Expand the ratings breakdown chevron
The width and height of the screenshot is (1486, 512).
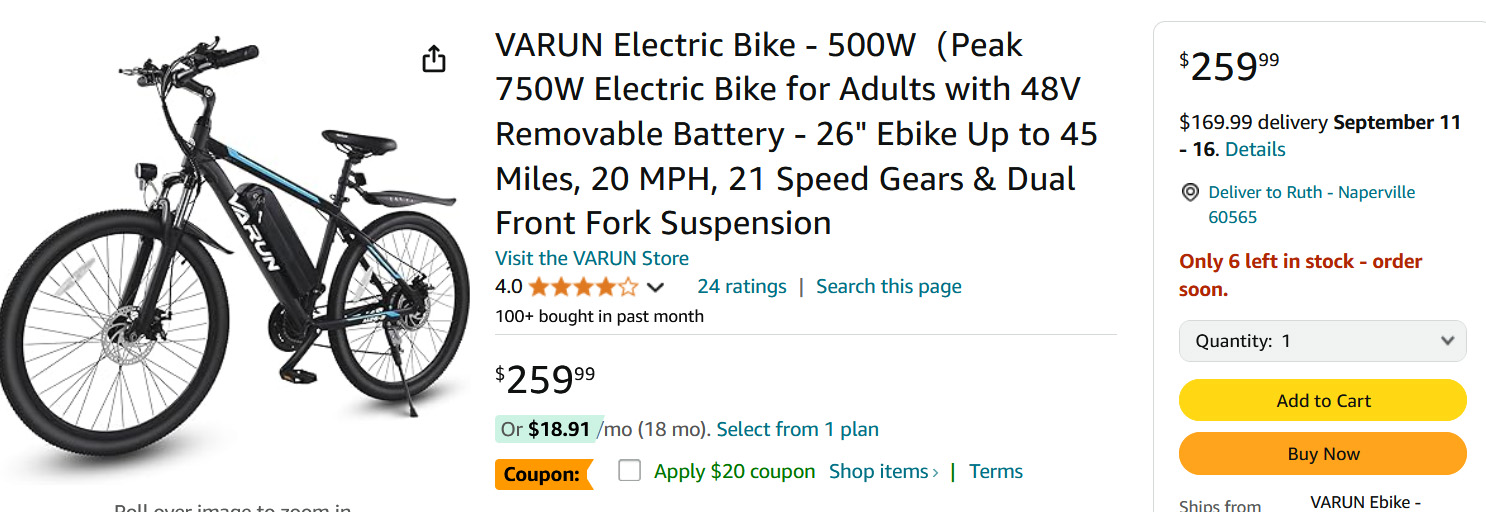pos(656,288)
